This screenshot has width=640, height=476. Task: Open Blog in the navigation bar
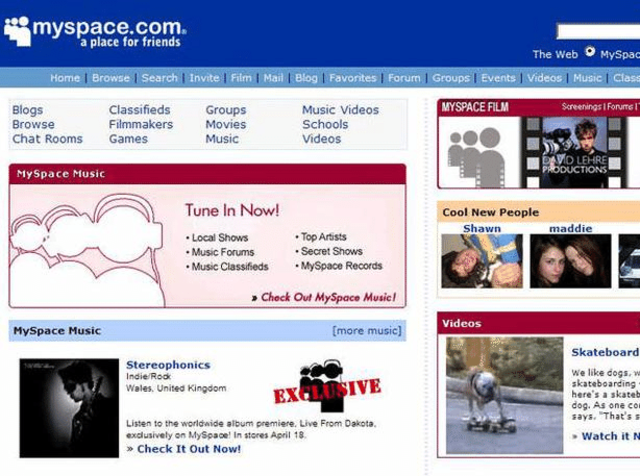[x=306, y=78]
